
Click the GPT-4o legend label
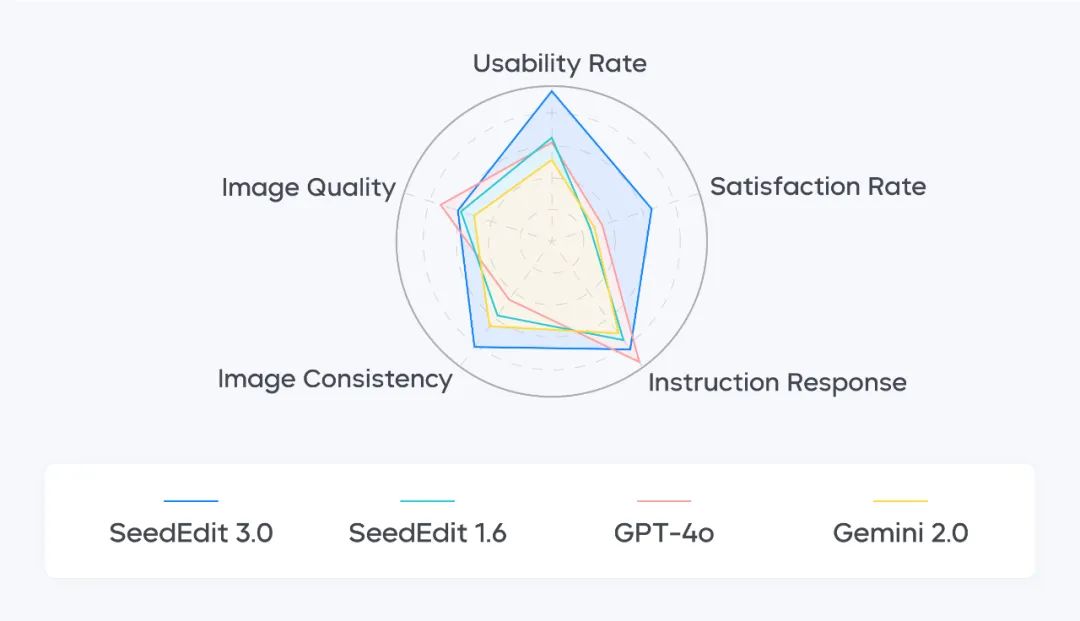tap(664, 533)
